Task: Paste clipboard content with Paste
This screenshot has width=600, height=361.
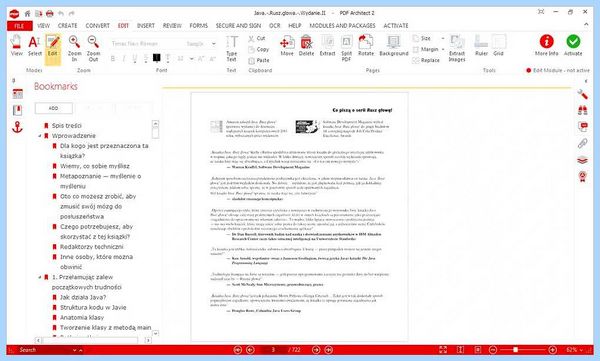Action: (259, 60)
